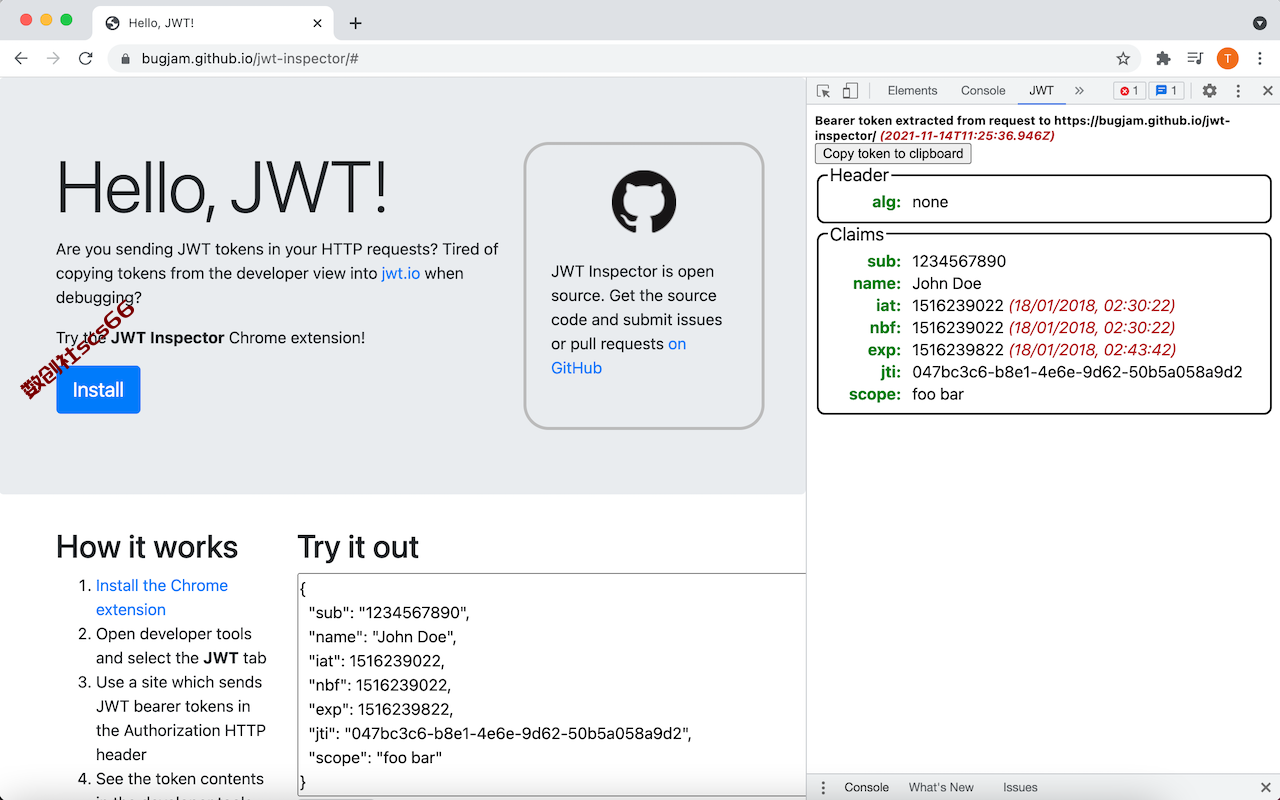Toggle the device toolbar in DevTools
The height and width of the screenshot is (800, 1280).
point(850,91)
